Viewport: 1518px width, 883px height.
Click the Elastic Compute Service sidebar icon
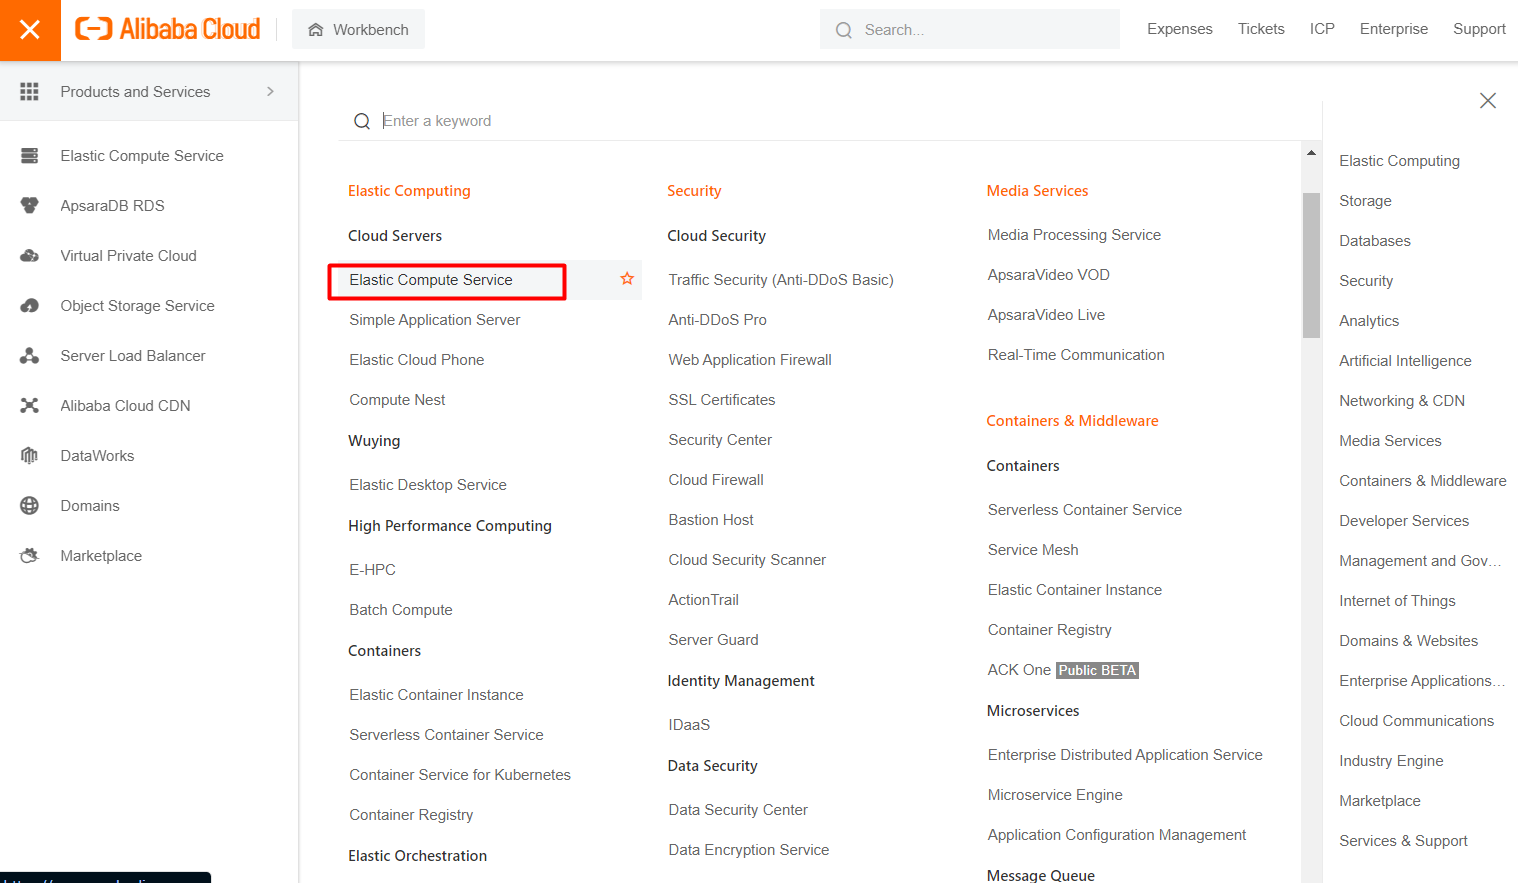click(30, 155)
